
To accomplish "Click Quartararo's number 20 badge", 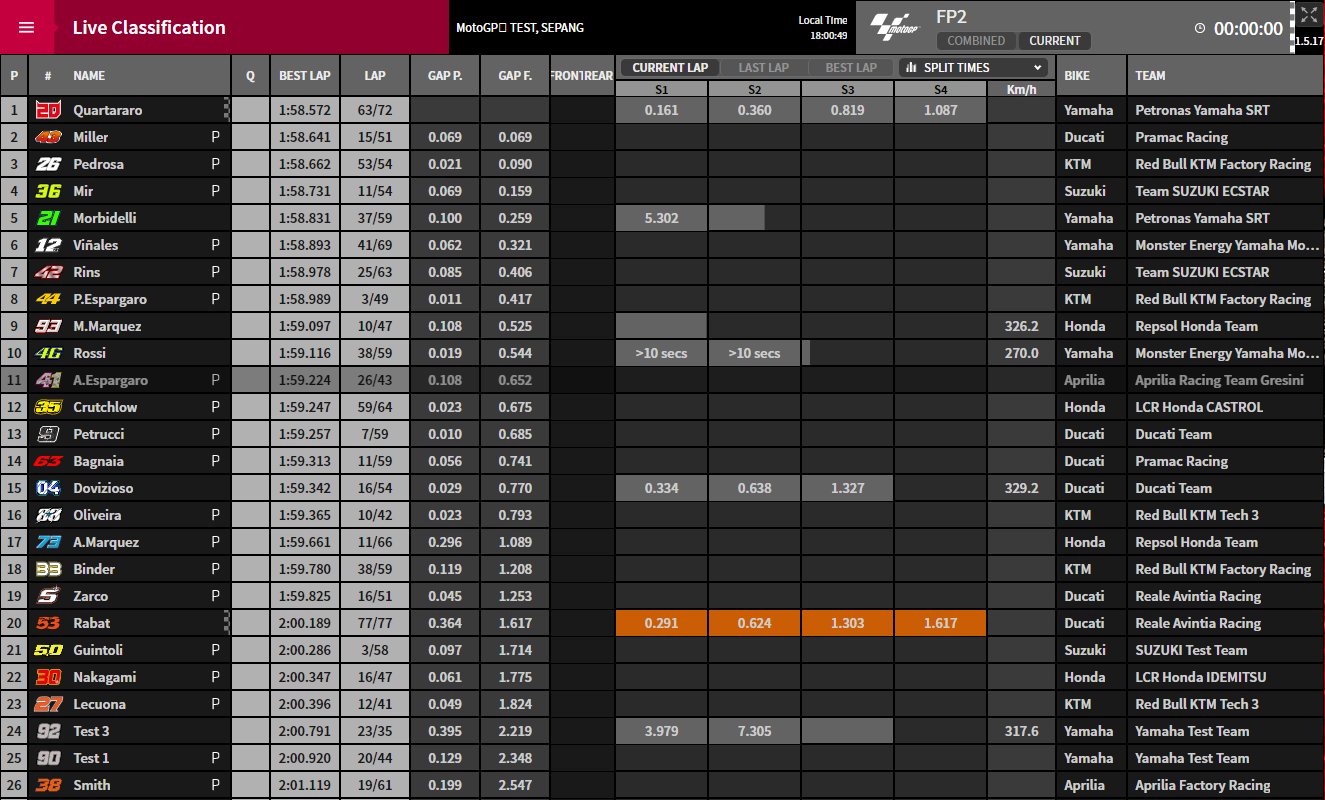I will [48, 110].
